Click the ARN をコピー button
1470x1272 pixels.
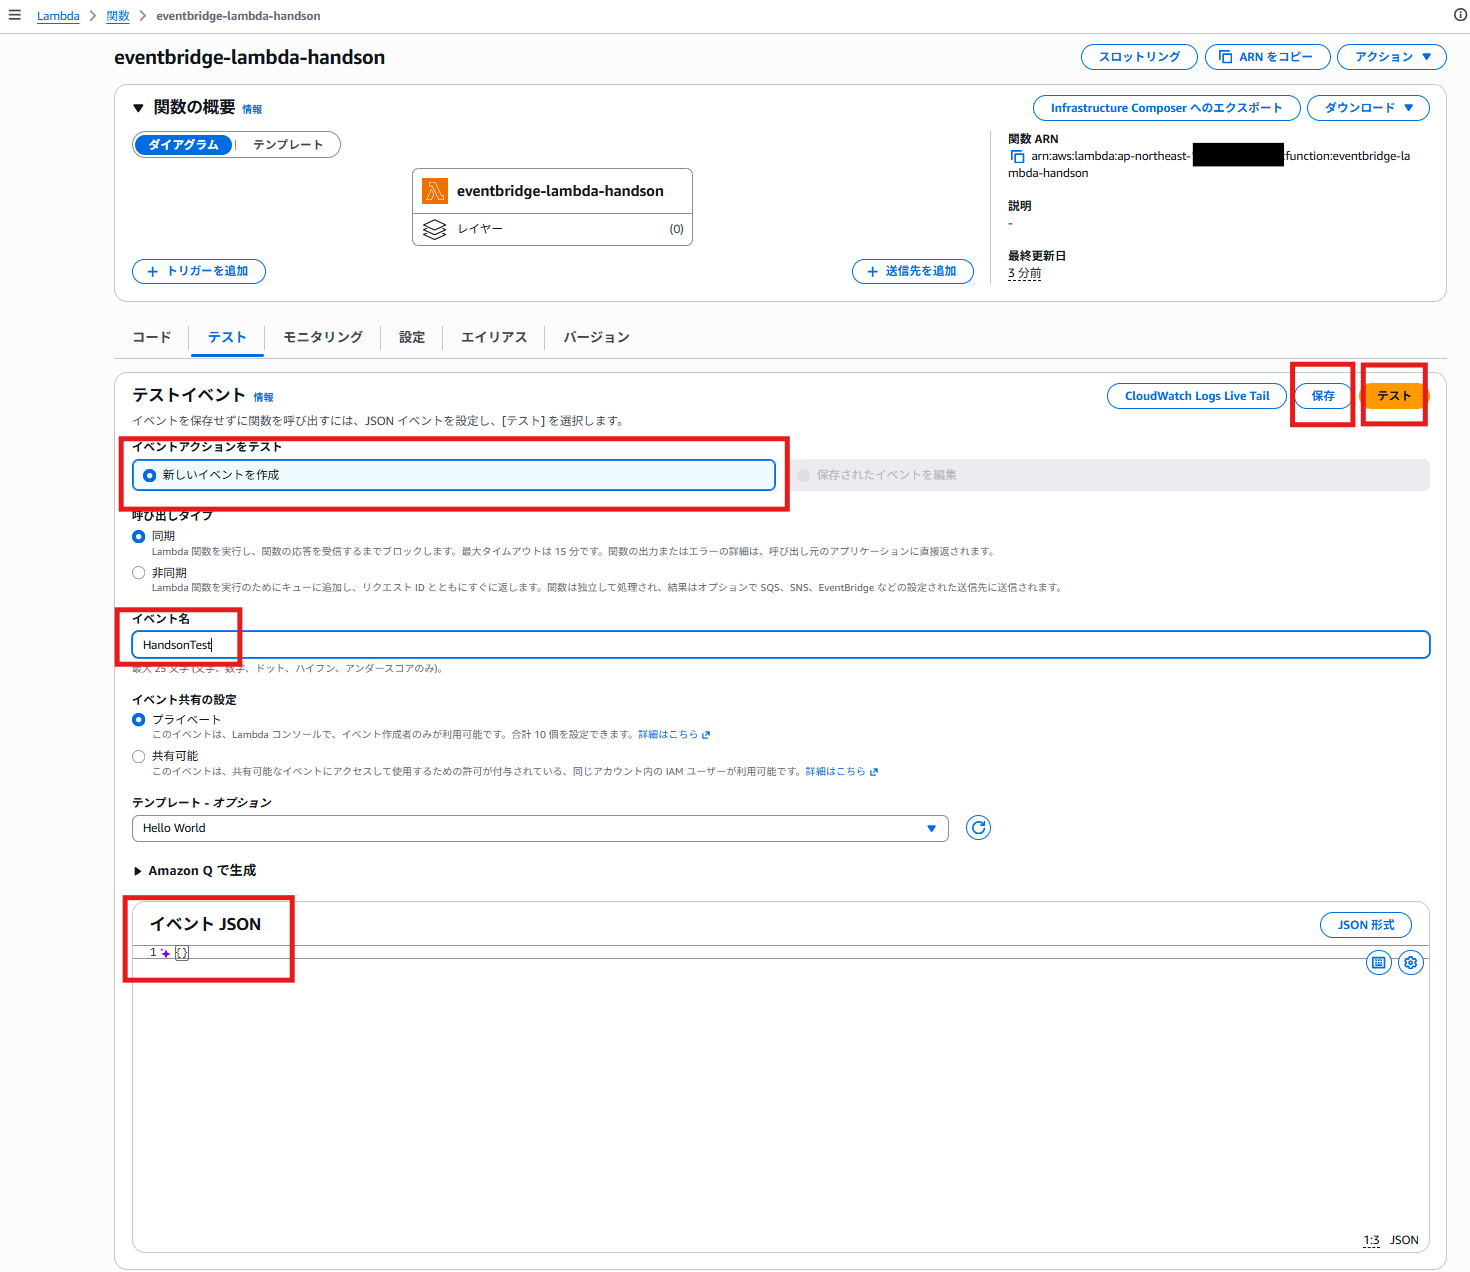(x=1267, y=57)
